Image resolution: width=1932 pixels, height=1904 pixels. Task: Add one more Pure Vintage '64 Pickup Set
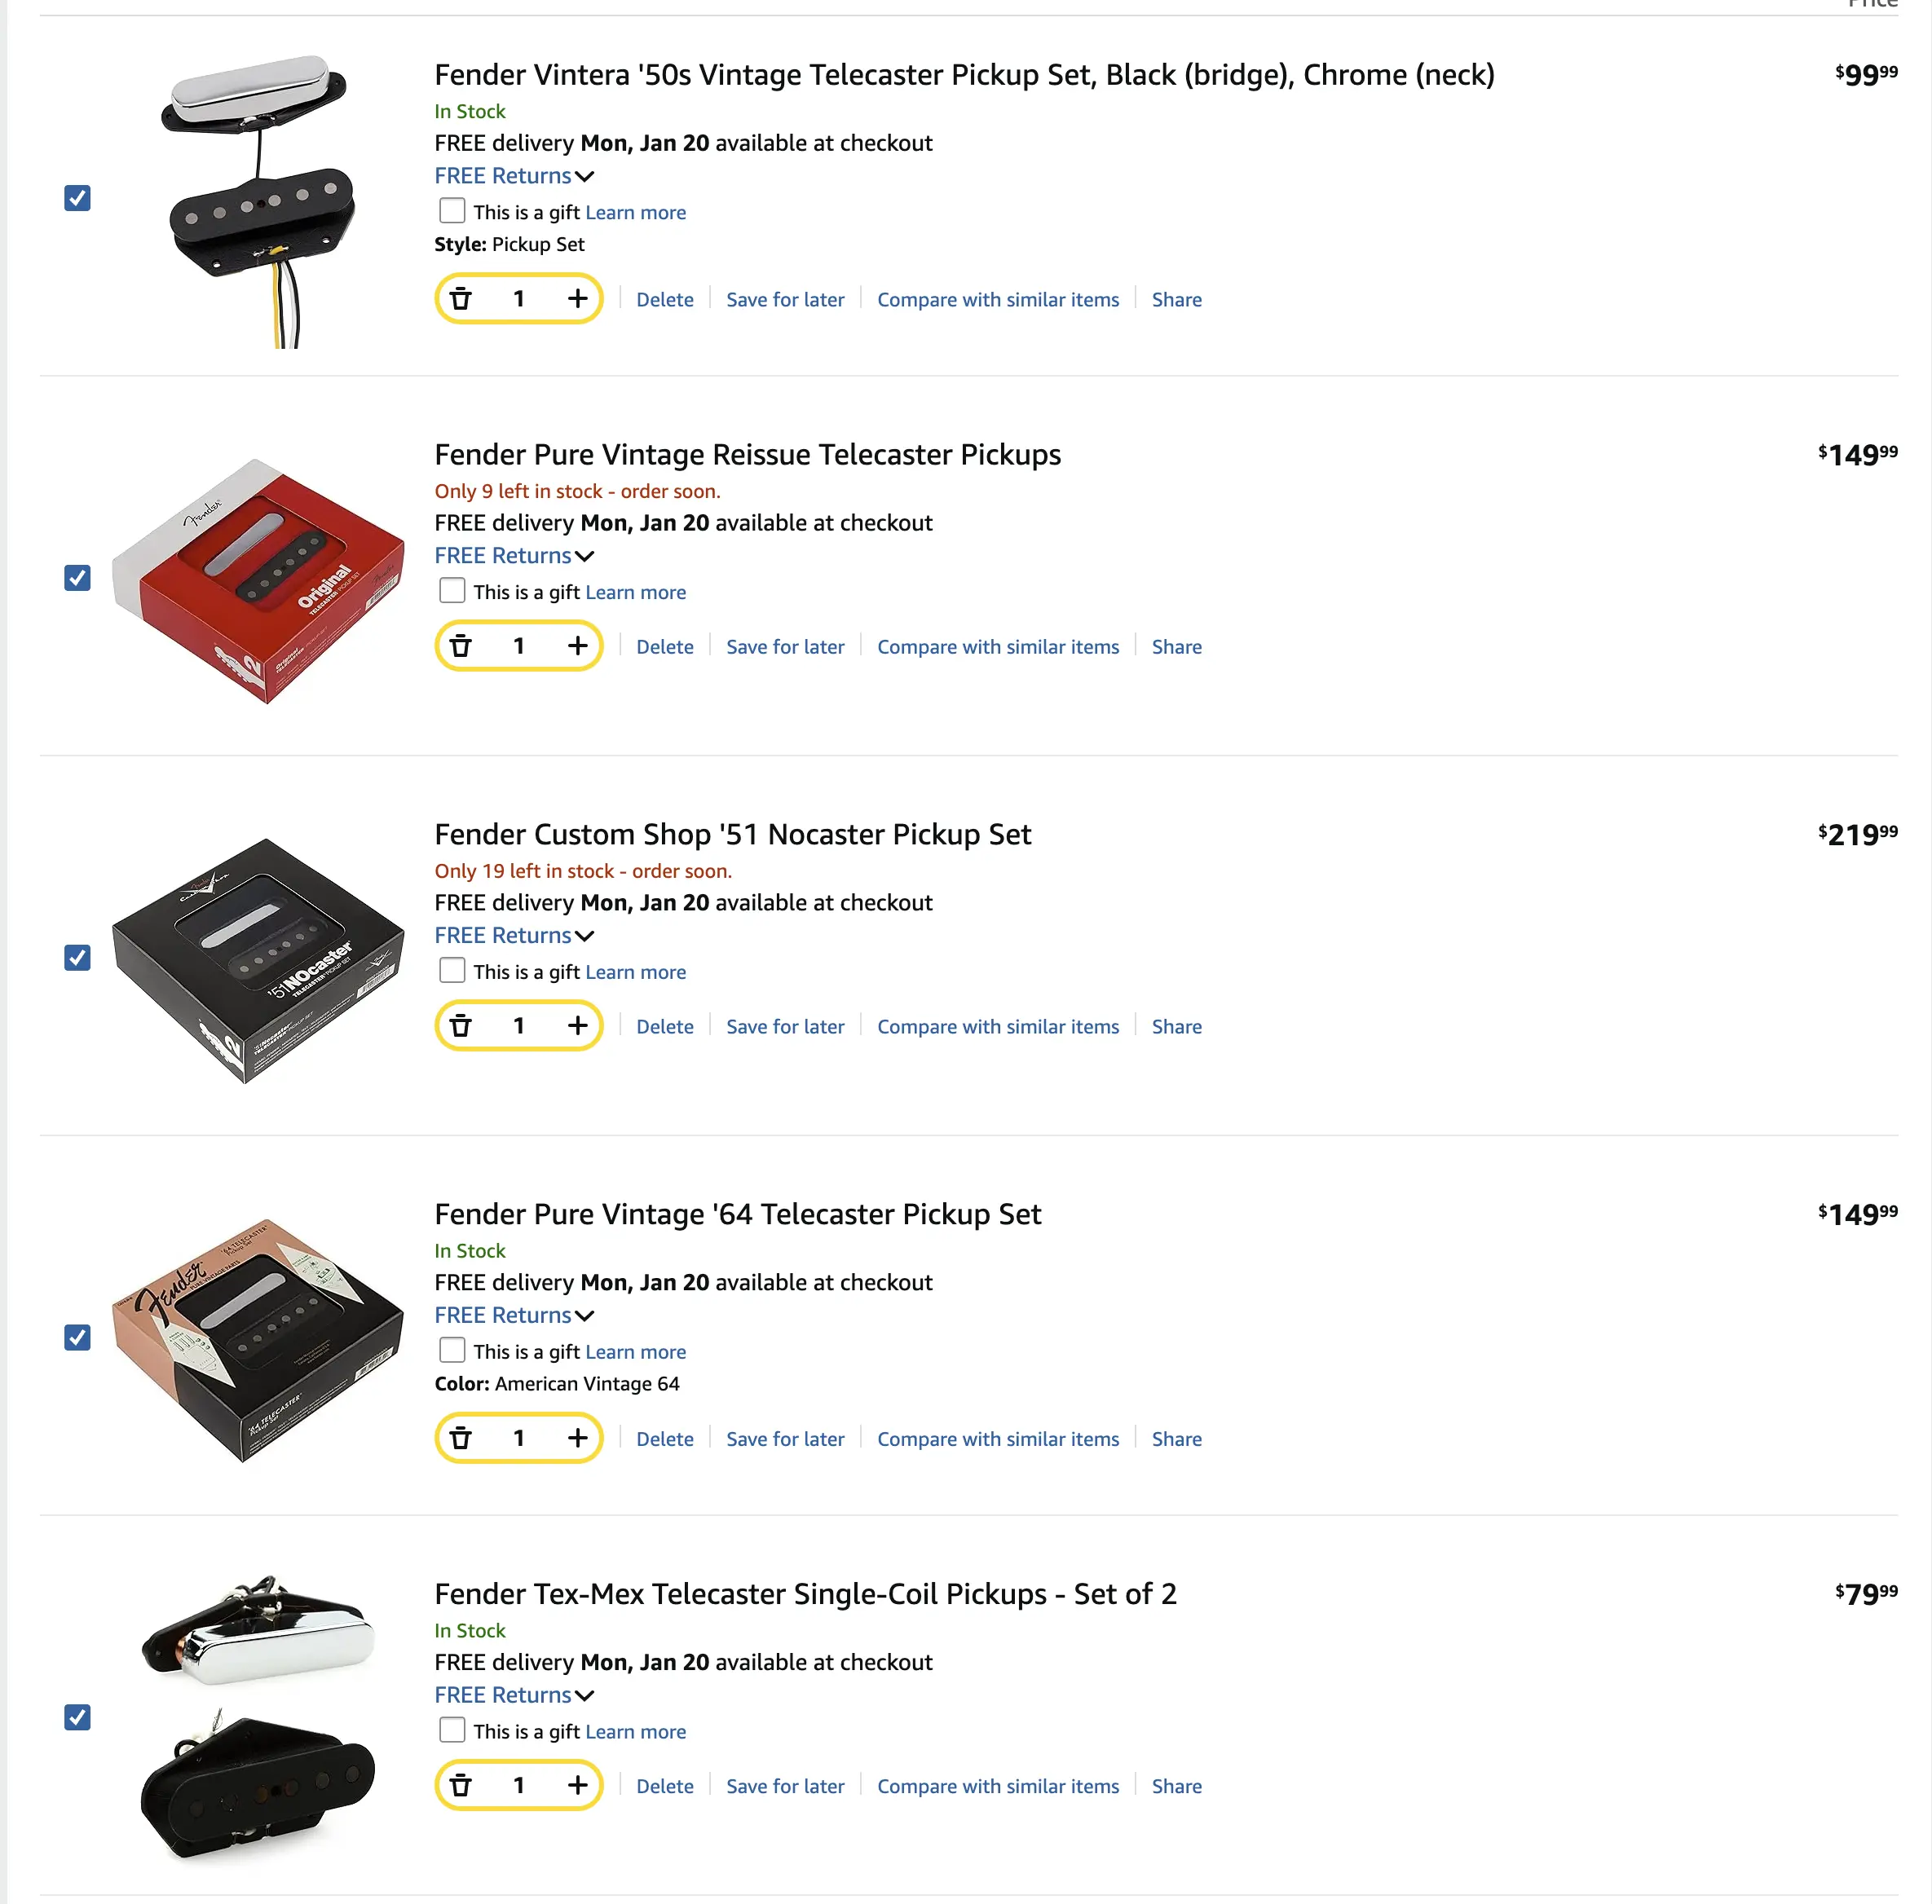[577, 1438]
